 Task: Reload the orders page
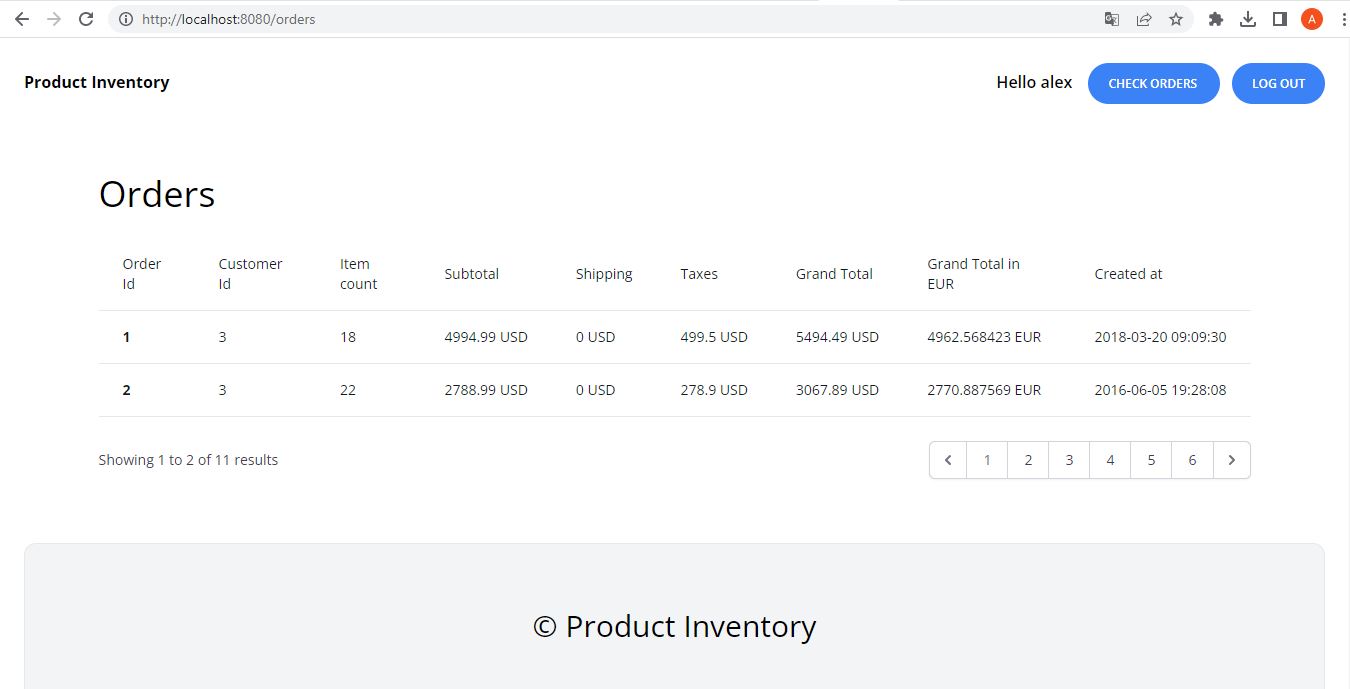click(x=85, y=18)
